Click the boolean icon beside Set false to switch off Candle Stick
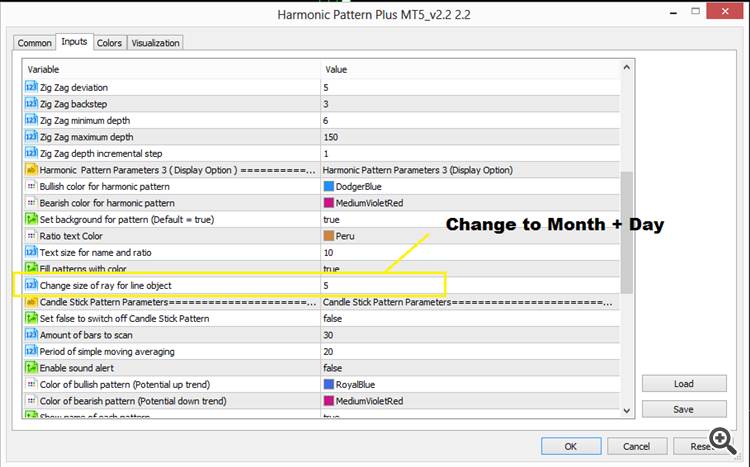Screen dimensions: 750x467 [31, 318]
